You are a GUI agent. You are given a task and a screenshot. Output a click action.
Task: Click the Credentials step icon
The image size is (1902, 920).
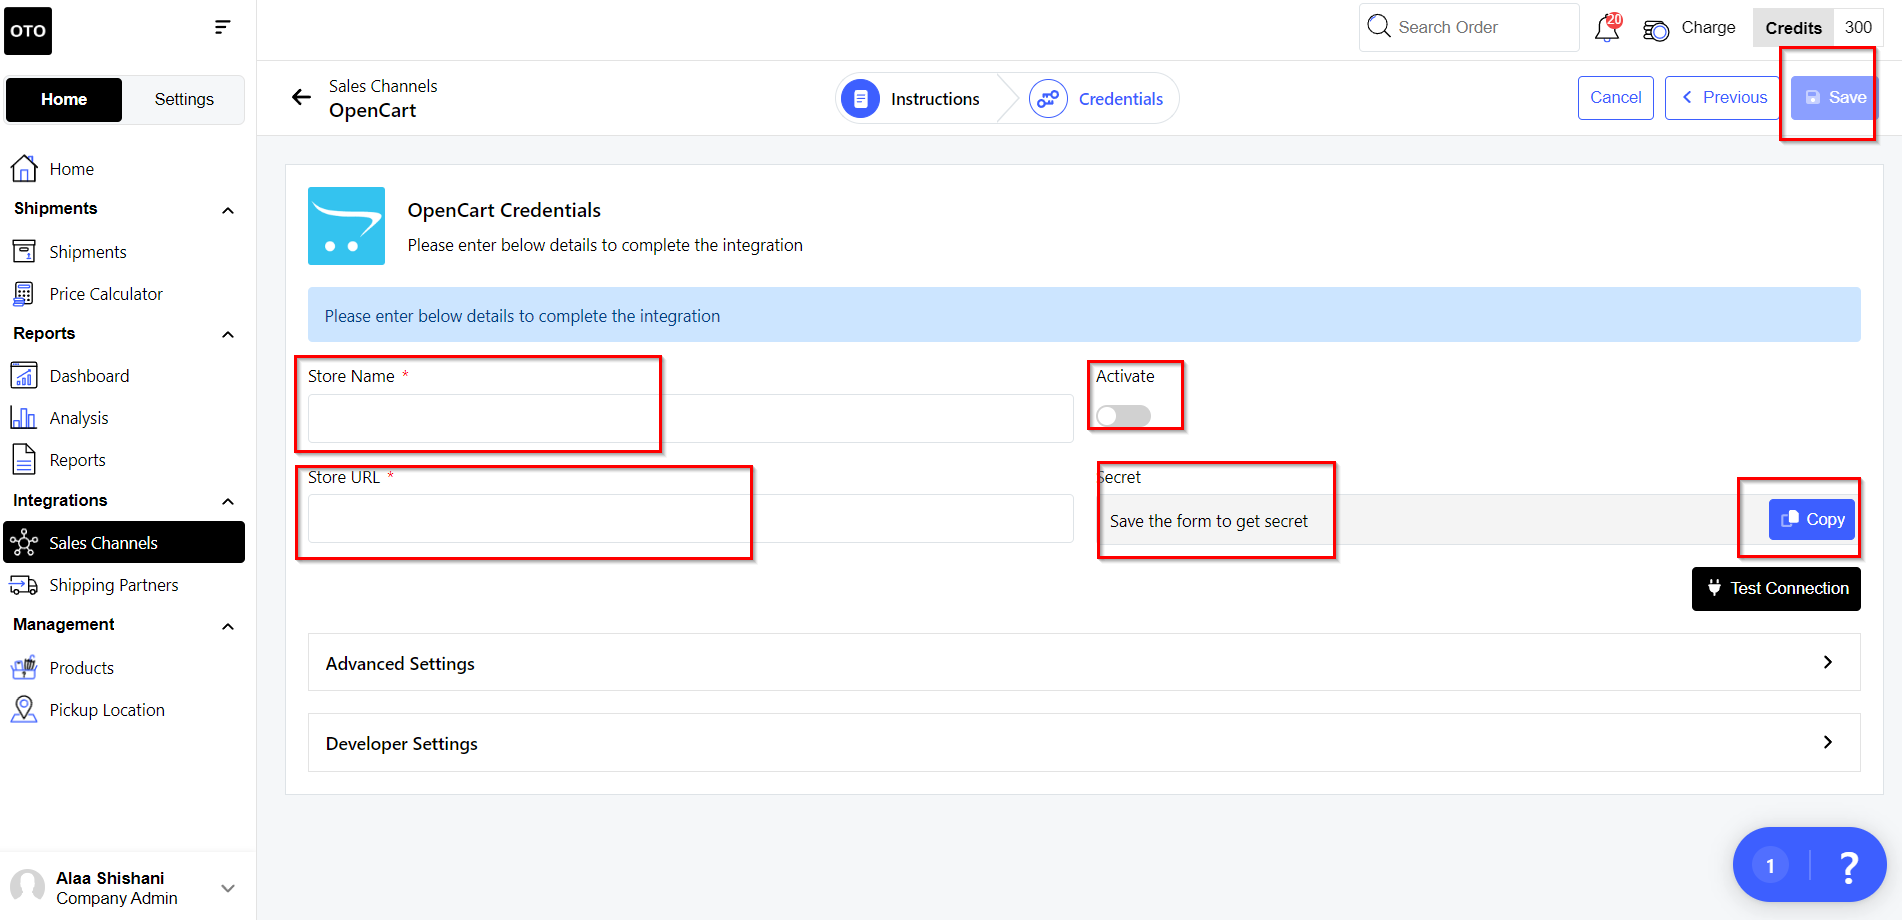[1048, 99]
